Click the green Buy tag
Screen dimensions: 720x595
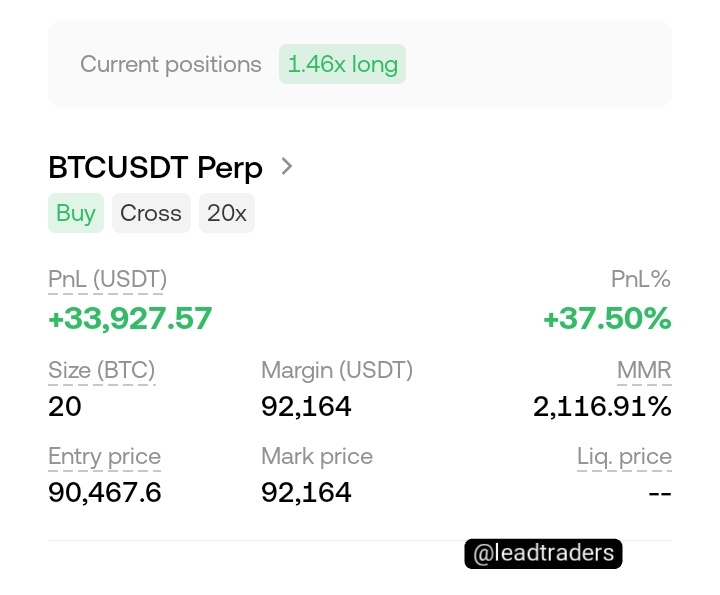[x=76, y=213]
